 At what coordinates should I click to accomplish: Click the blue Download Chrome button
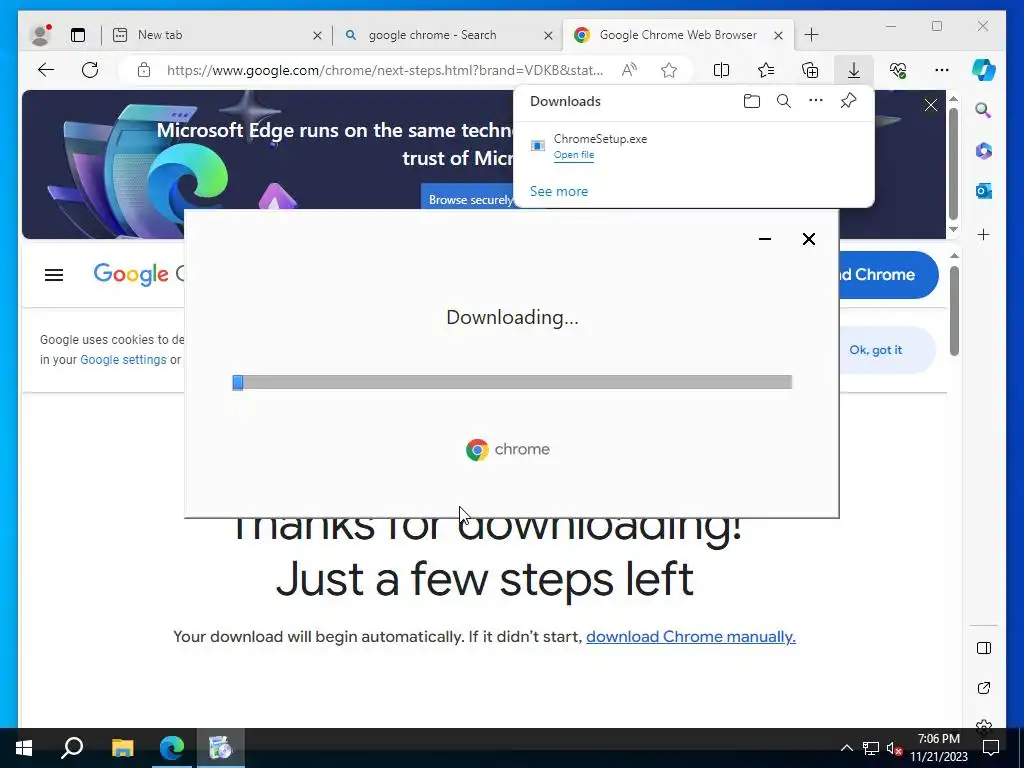(889, 275)
